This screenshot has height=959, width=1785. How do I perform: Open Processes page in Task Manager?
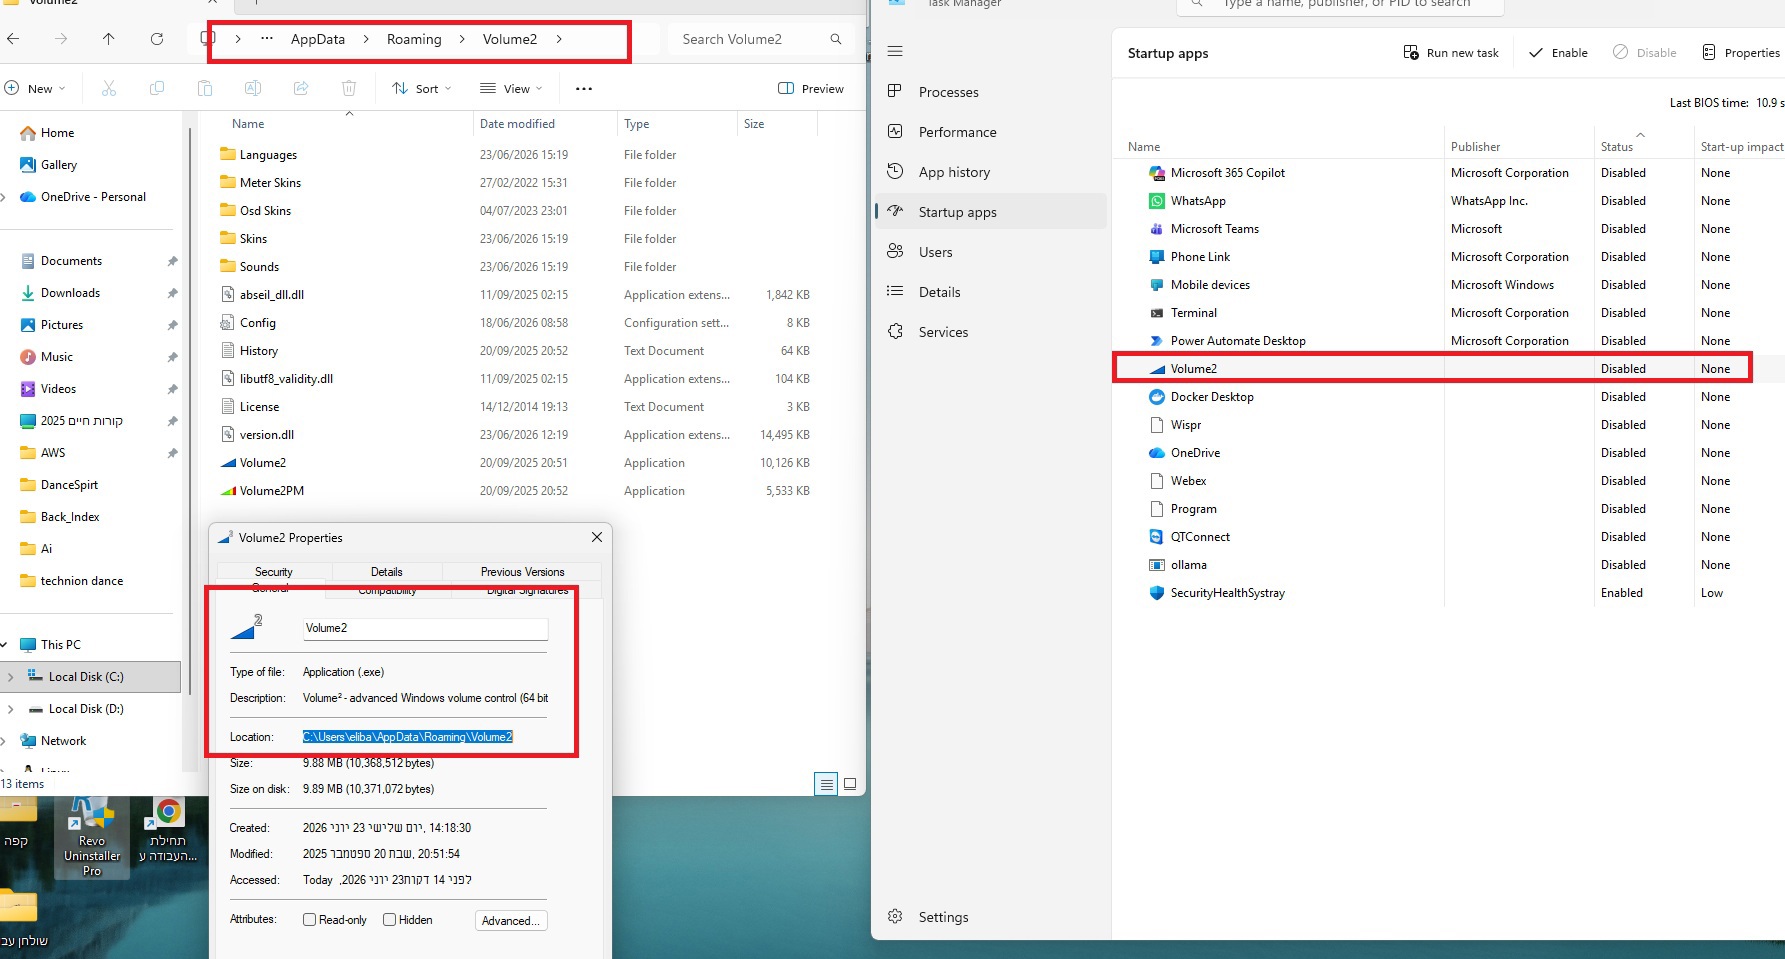(x=991, y=92)
